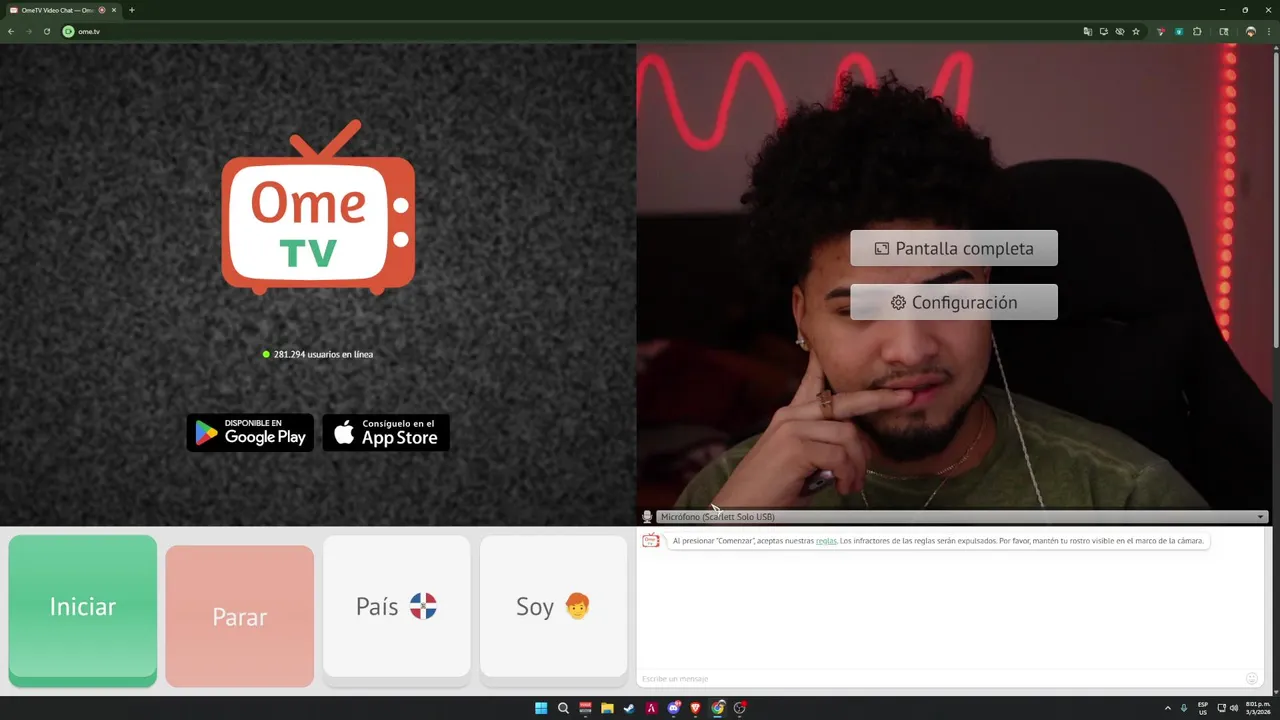Go forward in the browser
This screenshot has width=1280, height=720.
(29, 32)
